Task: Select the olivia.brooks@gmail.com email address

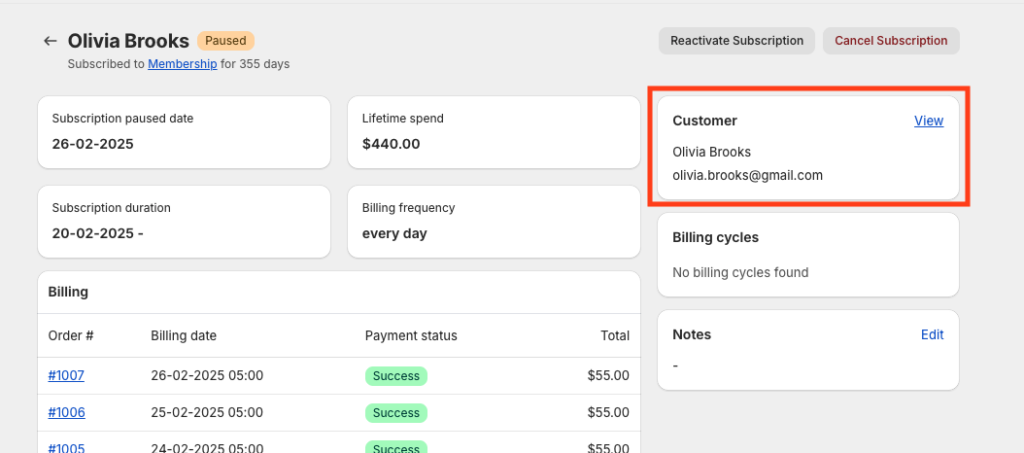Action: (x=747, y=175)
